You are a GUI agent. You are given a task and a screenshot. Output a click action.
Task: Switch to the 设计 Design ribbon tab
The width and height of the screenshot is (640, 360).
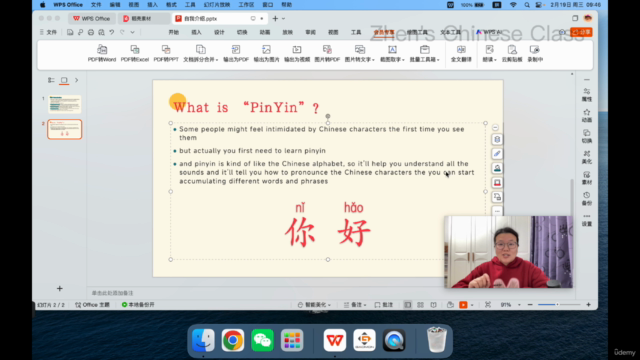pos(219,32)
